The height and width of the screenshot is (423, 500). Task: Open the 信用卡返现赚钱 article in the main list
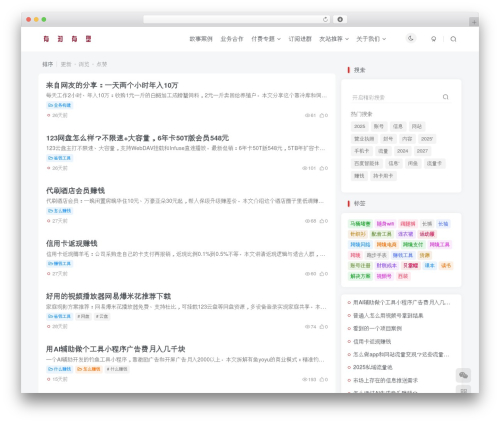(x=72, y=243)
